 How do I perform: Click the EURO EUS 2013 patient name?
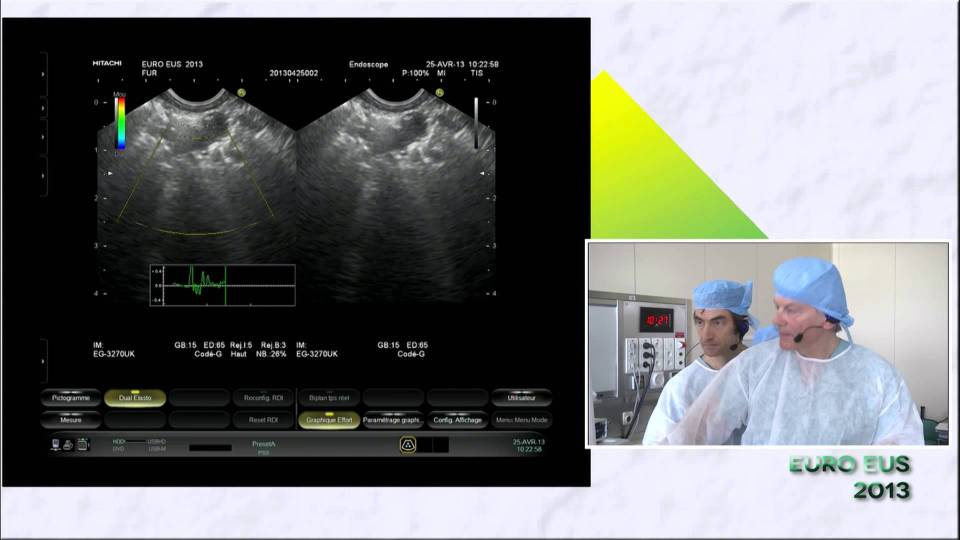point(172,64)
